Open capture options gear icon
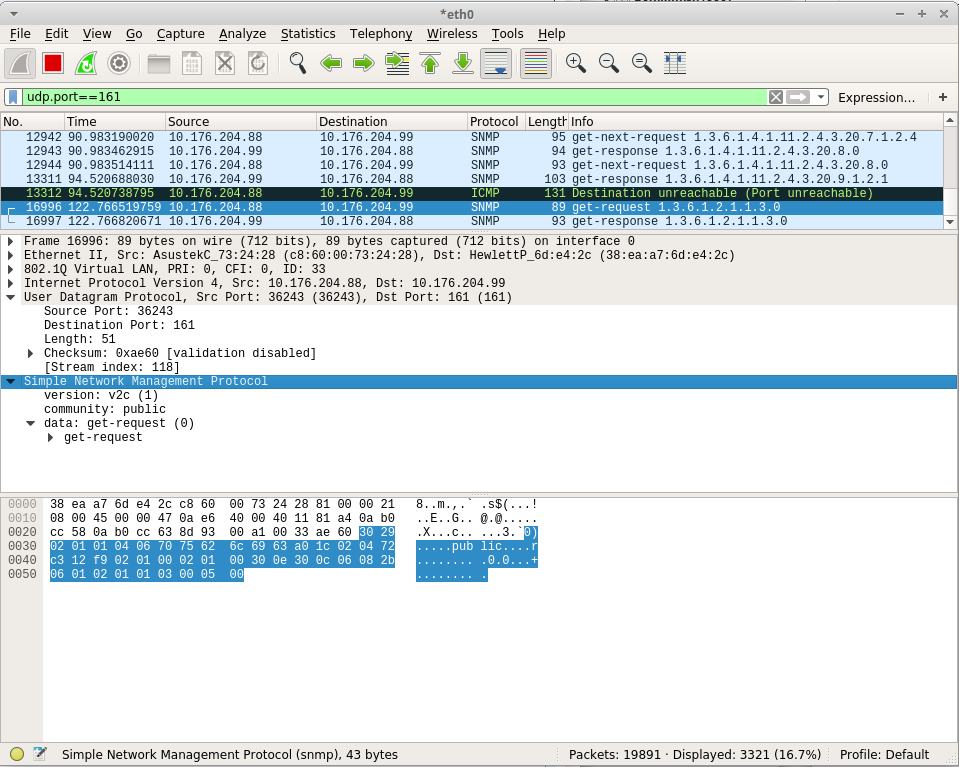 click(x=119, y=63)
